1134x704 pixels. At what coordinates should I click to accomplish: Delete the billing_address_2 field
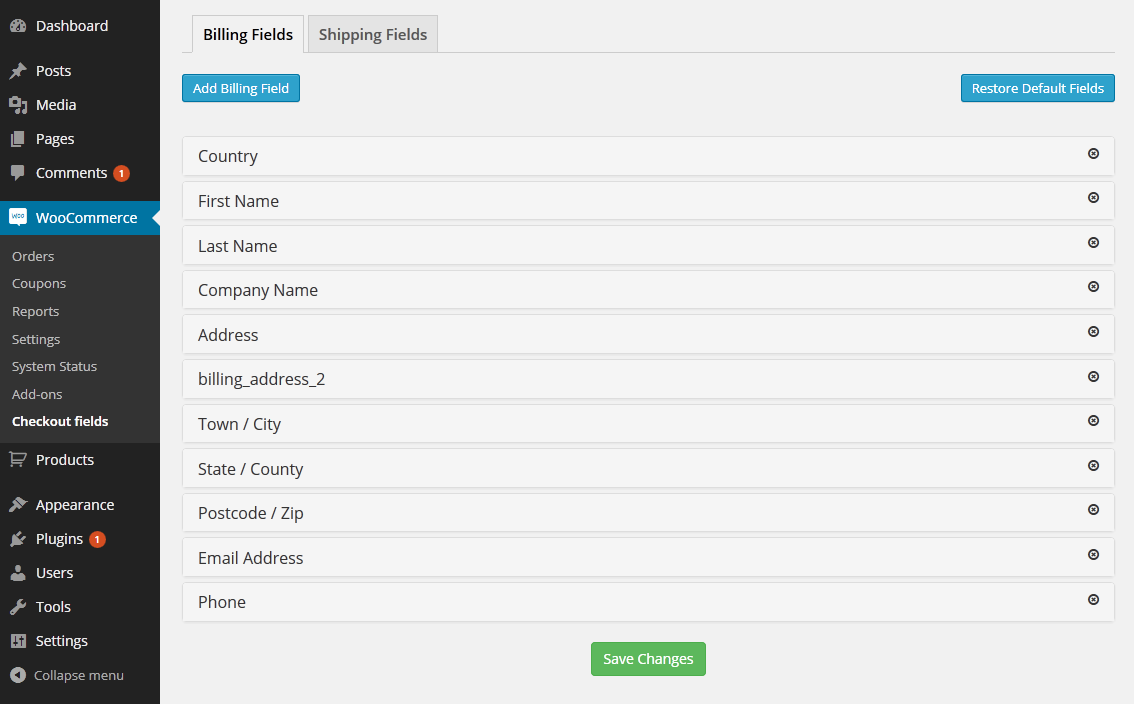pyautogui.click(x=1093, y=376)
